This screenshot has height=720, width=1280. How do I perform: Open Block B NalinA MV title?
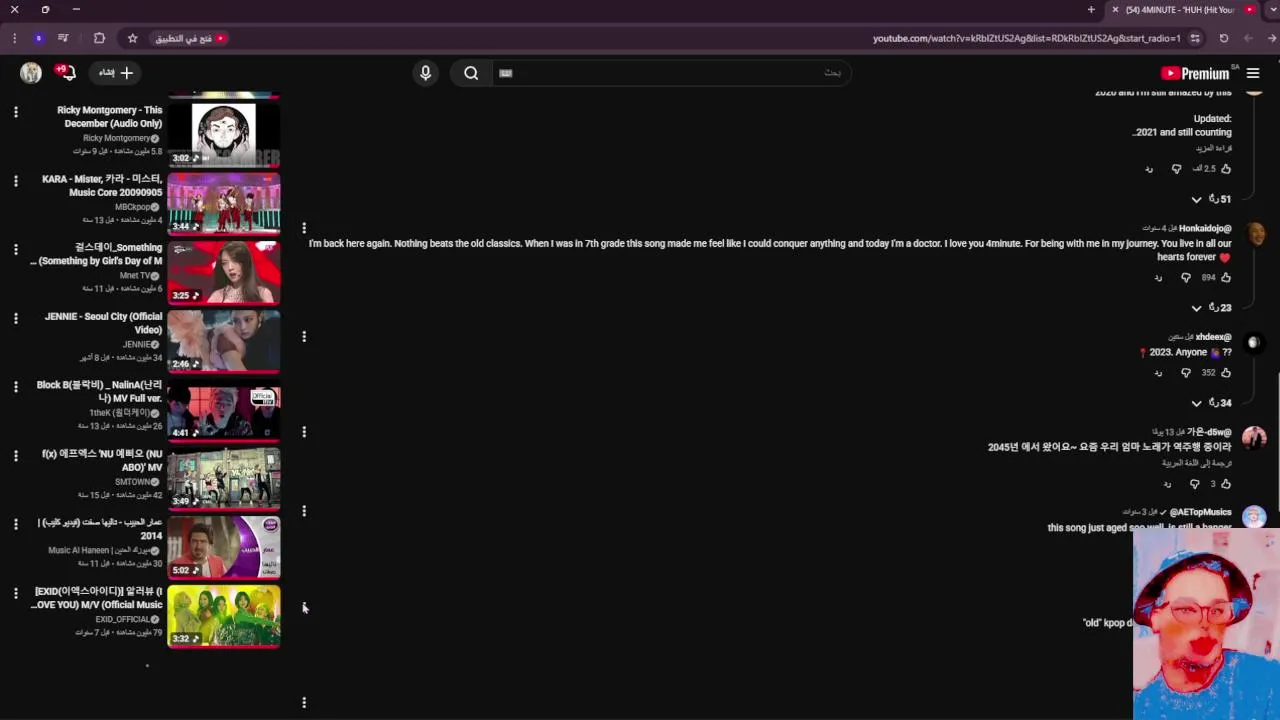pos(99,391)
